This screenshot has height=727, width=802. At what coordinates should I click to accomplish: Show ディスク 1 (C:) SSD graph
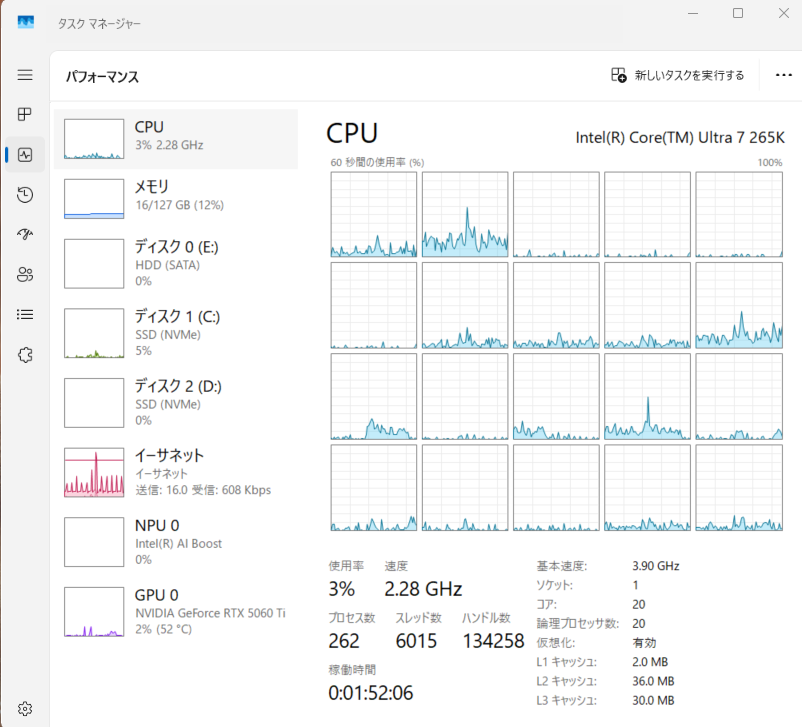point(176,333)
